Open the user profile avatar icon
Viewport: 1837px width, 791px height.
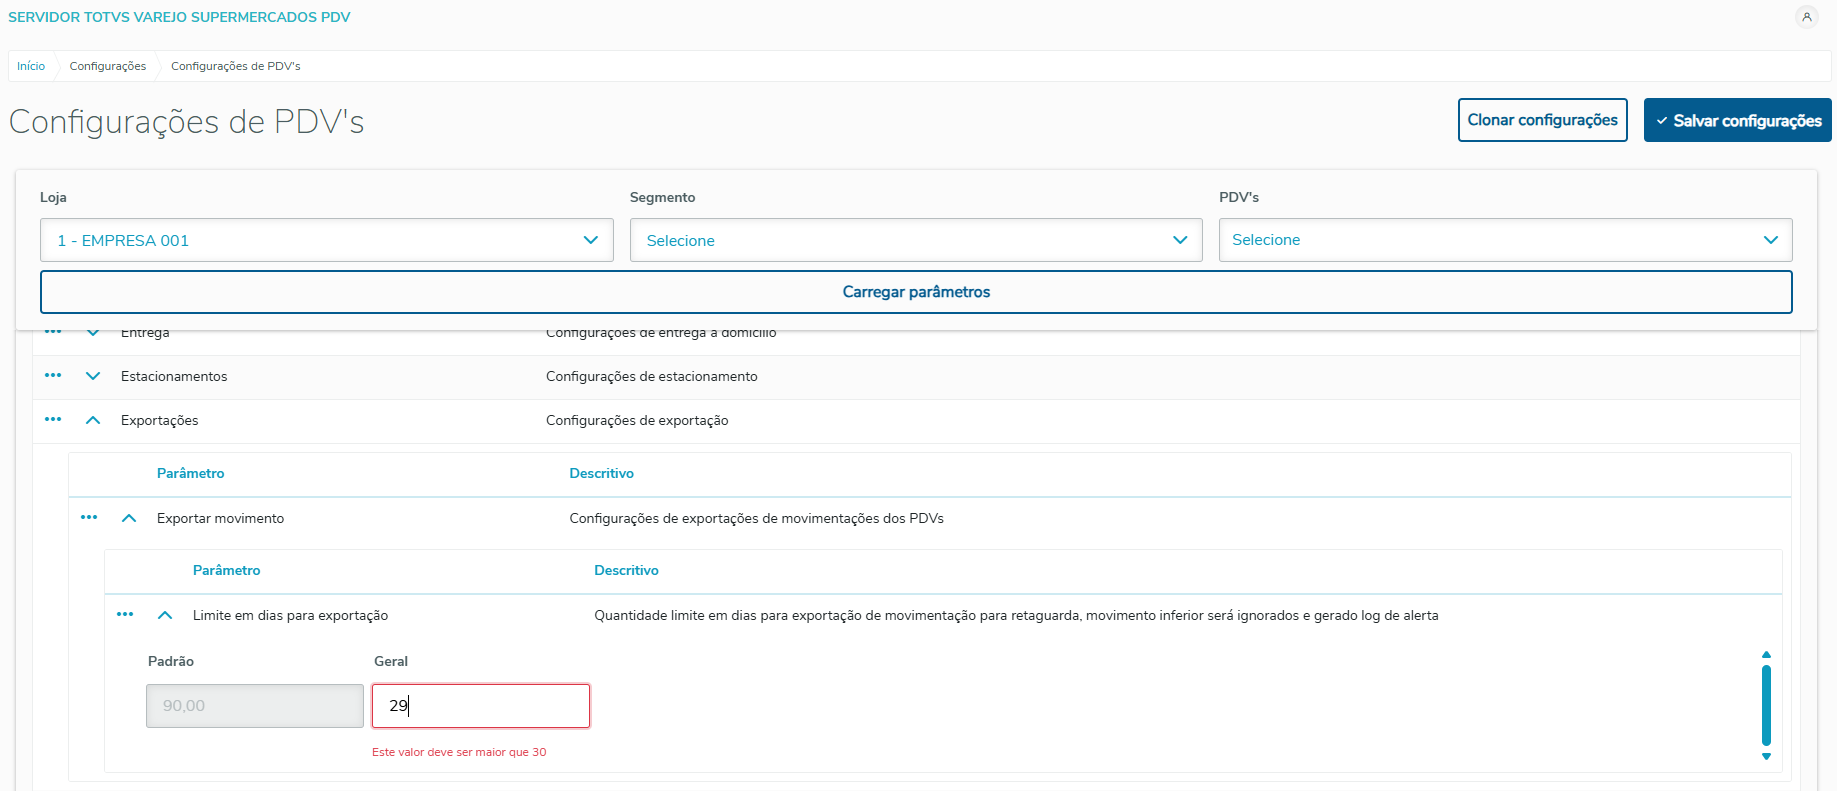tap(1806, 17)
